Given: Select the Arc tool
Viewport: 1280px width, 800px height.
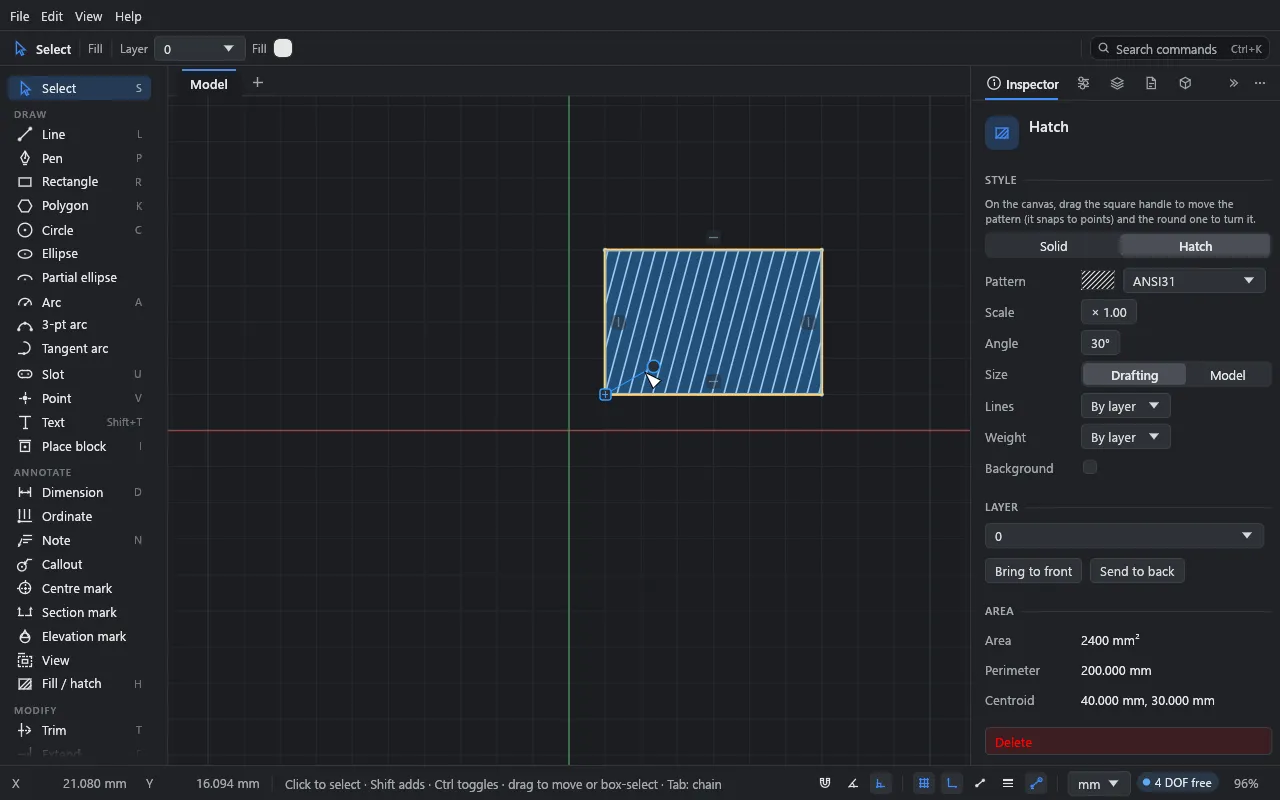Looking at the screenshot, I should pyautogui.click(x=79, y=302).
